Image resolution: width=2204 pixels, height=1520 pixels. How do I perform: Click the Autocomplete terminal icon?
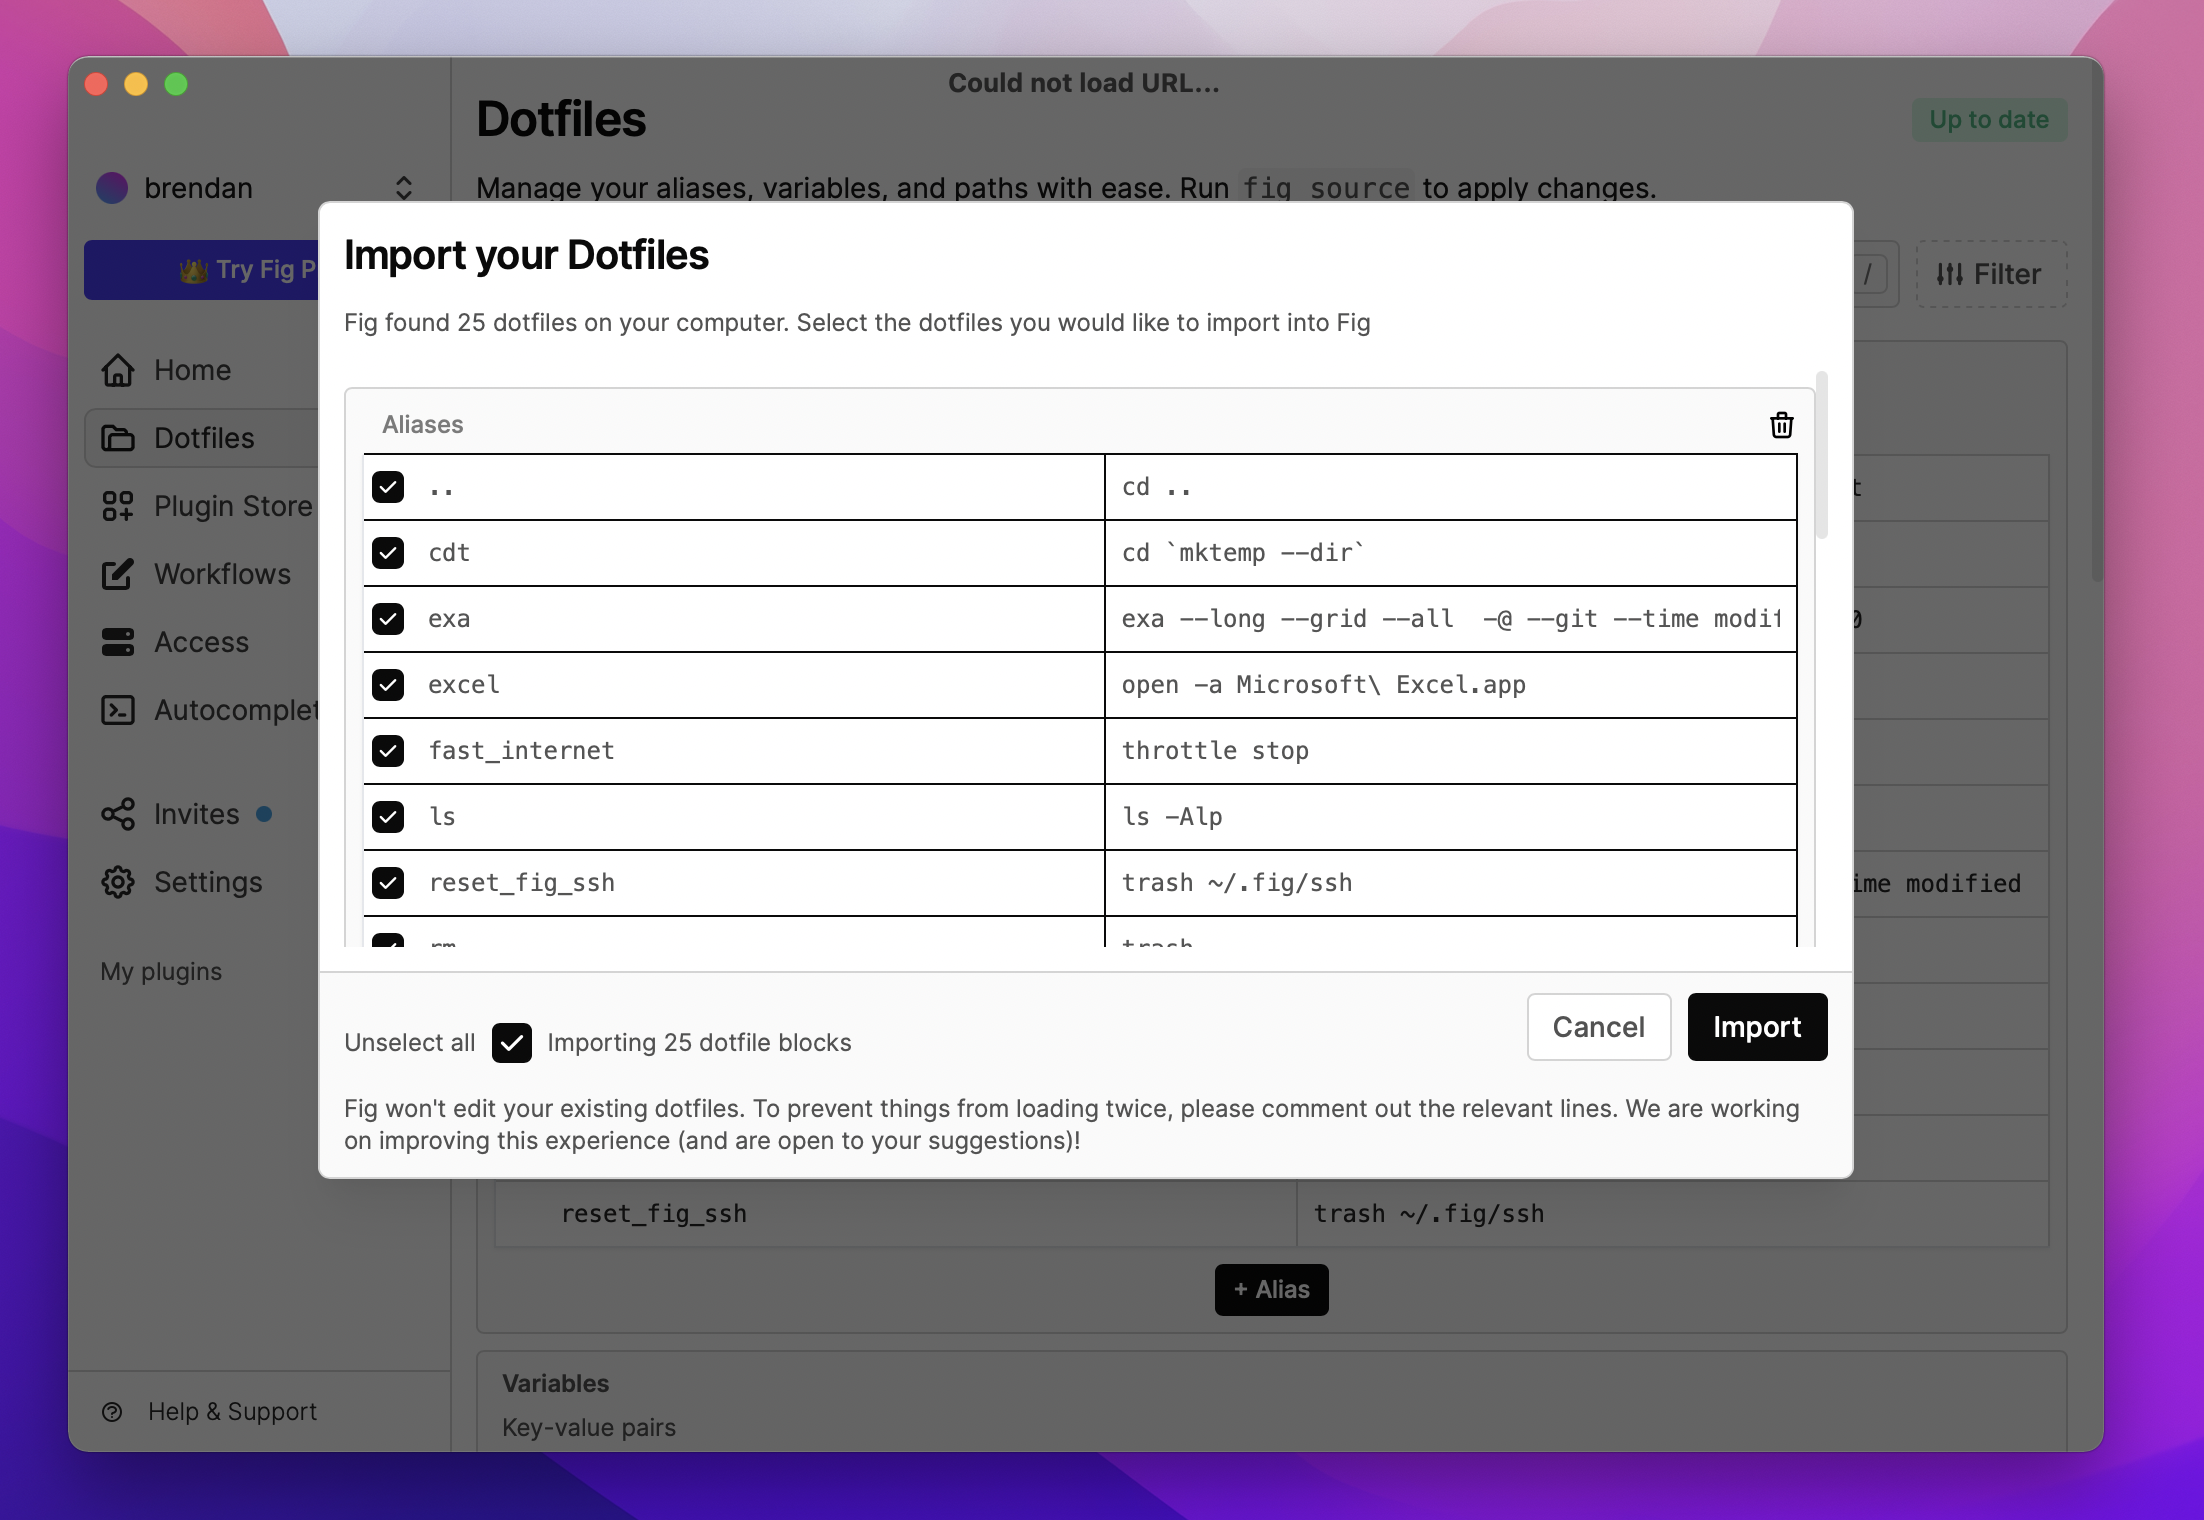[x=118, y=710]
